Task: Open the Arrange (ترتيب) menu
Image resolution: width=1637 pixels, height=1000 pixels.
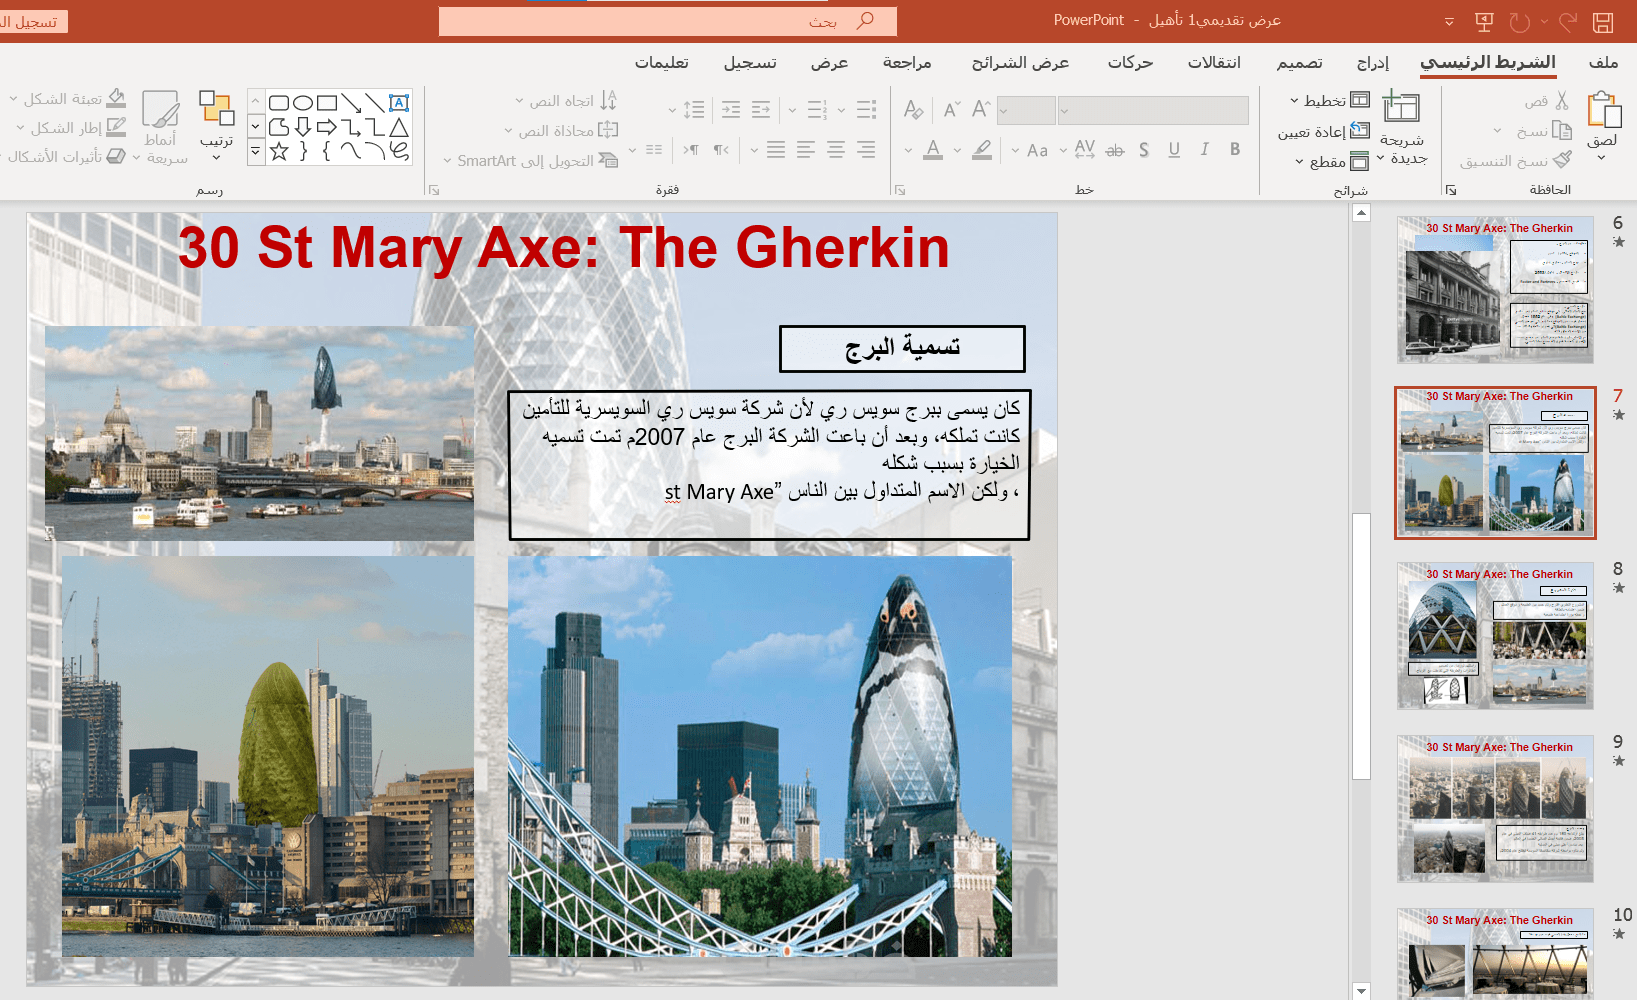Action: (216, 125)
